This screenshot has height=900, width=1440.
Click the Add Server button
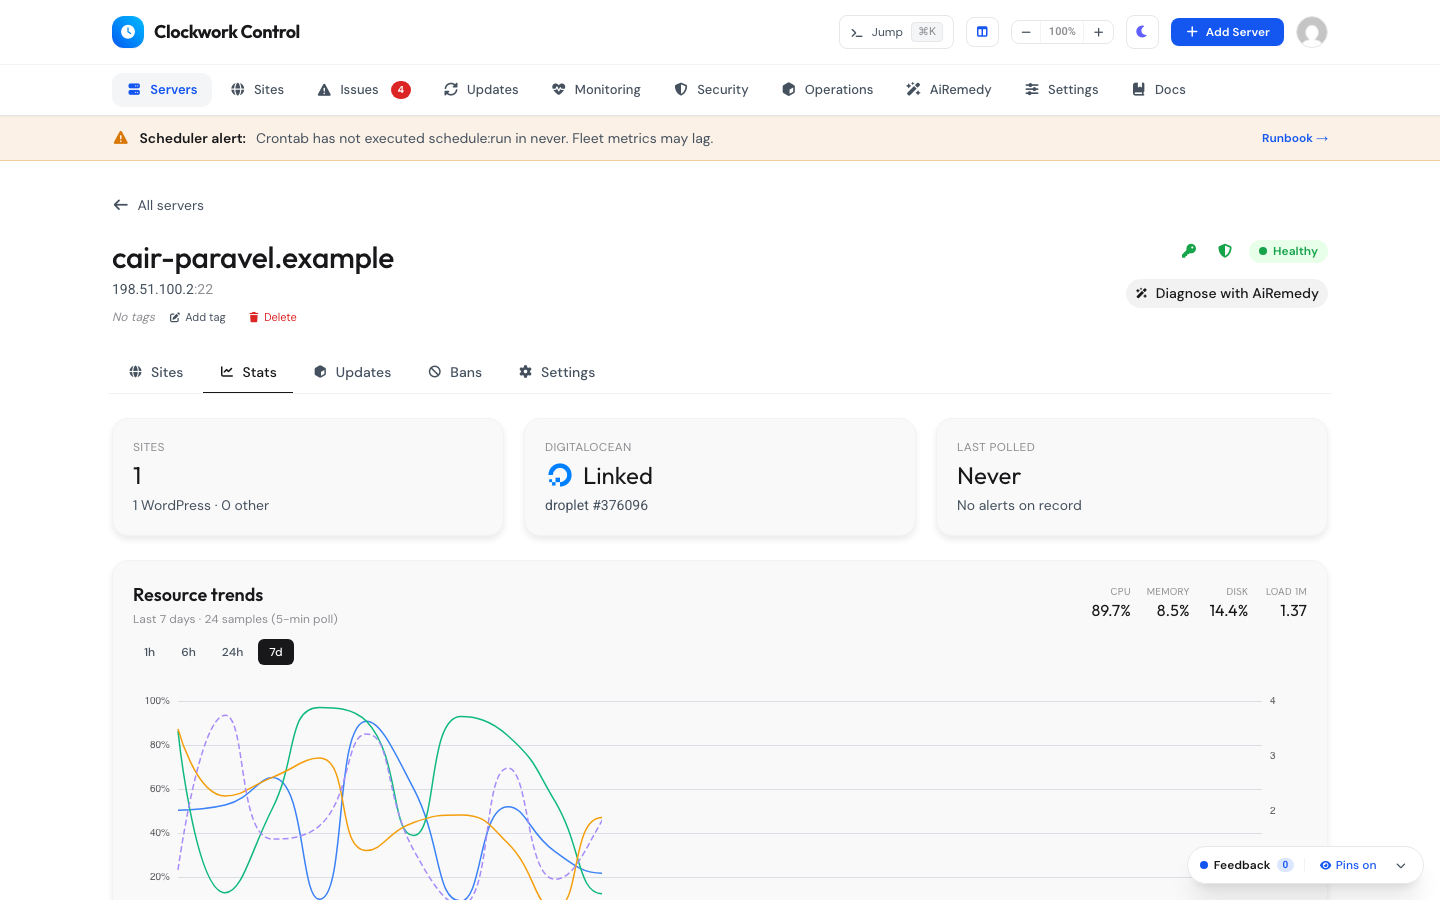(1227, 32)
